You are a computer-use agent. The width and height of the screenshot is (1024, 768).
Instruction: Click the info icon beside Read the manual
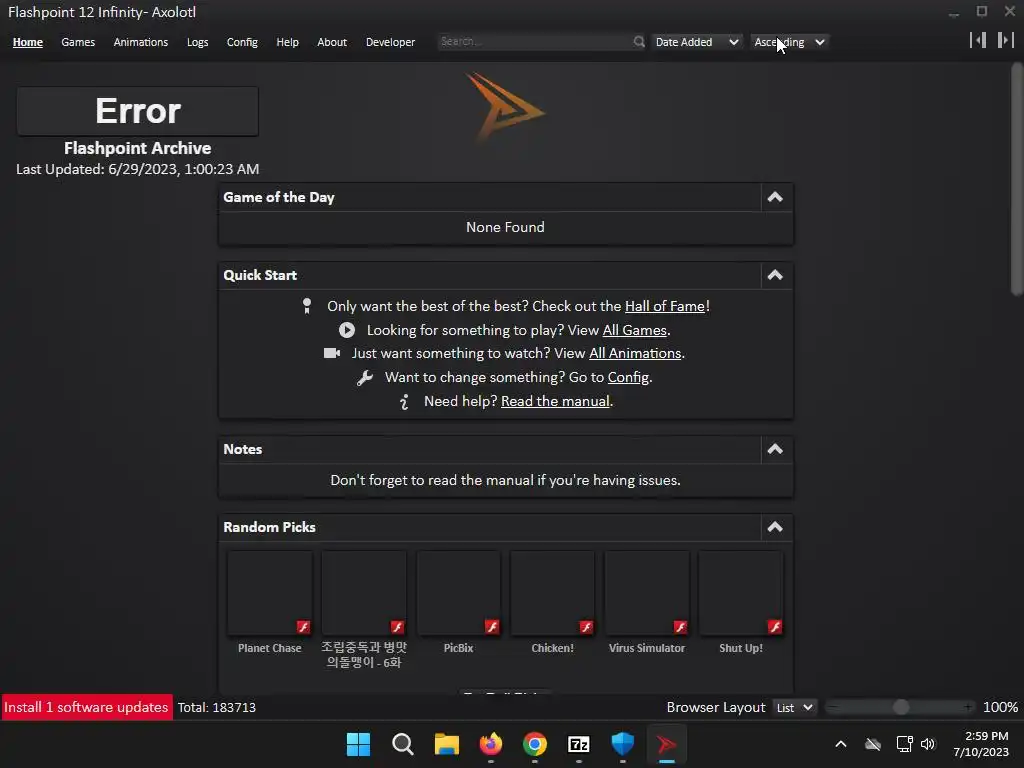click(x=404, y=402)
